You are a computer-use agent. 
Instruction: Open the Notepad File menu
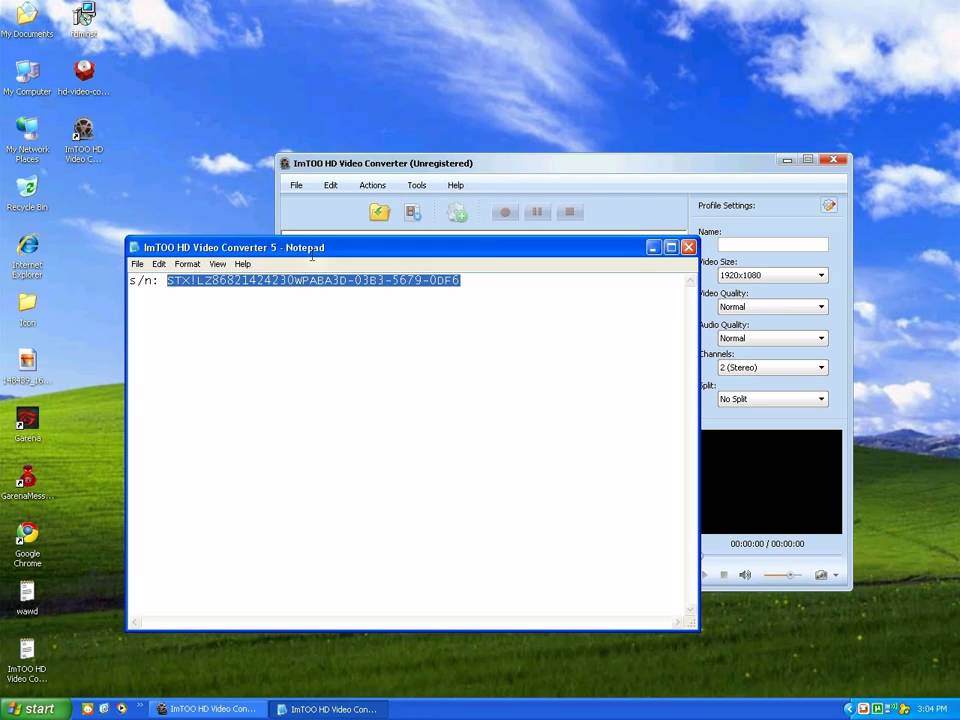coord(137,264)
